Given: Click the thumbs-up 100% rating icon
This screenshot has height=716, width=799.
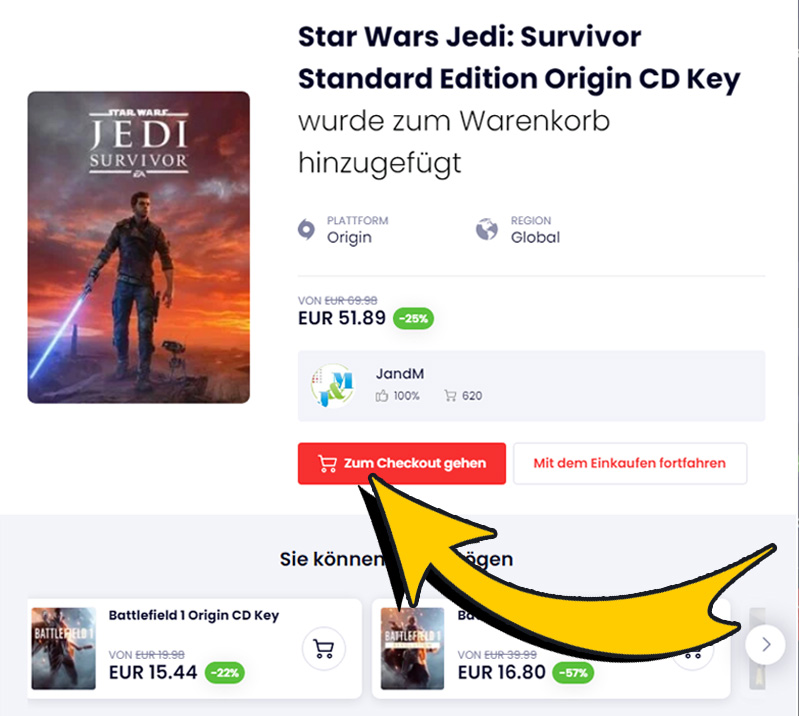Looking at the screenshot, I should point(382,395).
